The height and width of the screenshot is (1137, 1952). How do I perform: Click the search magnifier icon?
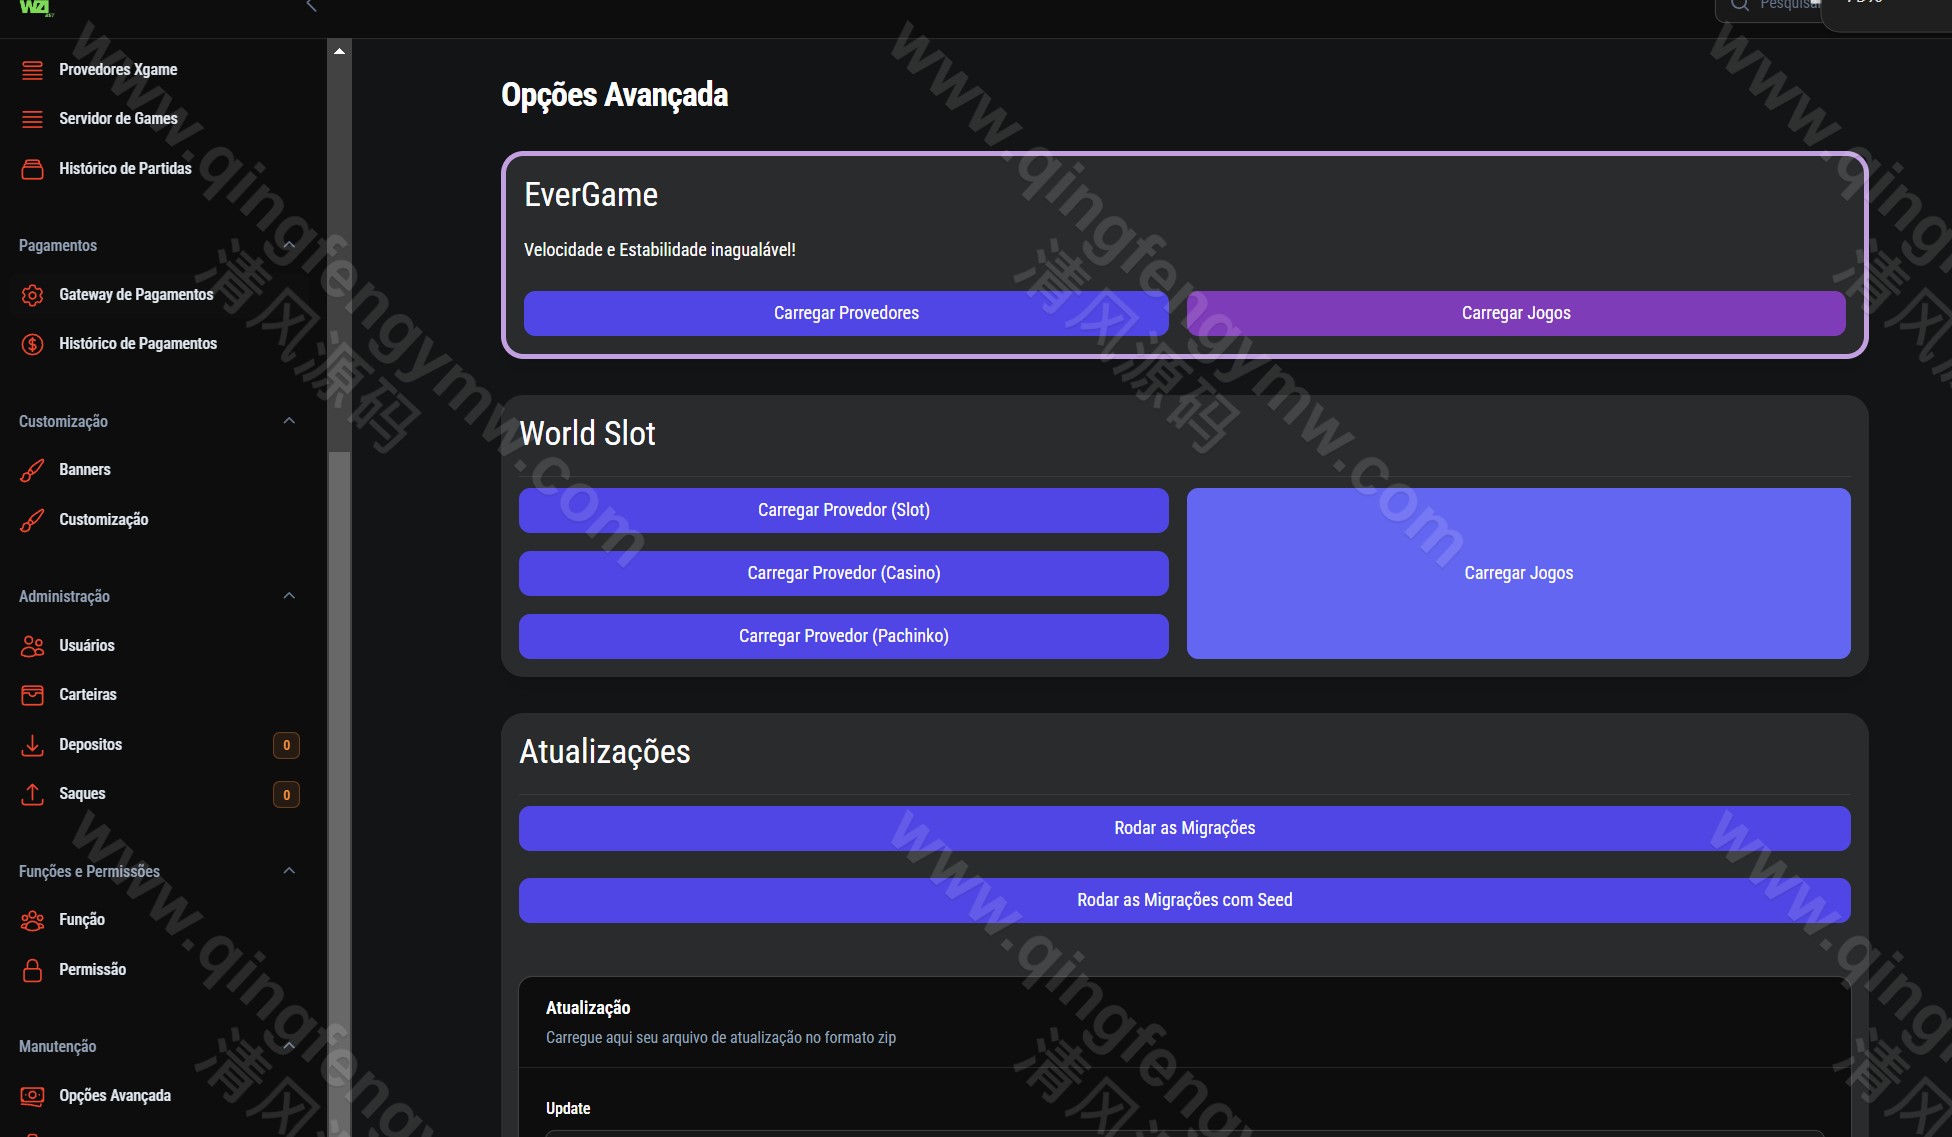point(1740,5)
